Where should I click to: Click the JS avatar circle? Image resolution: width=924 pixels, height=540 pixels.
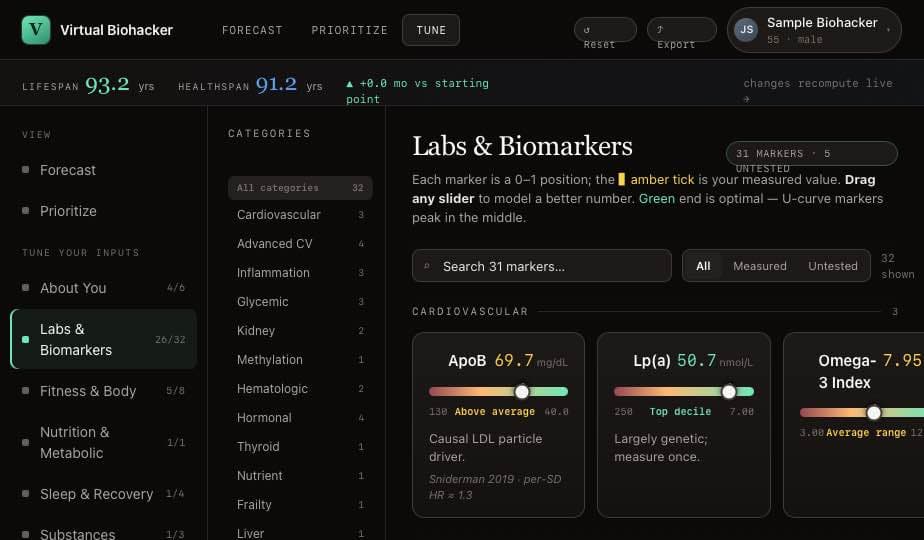point(746,29)
